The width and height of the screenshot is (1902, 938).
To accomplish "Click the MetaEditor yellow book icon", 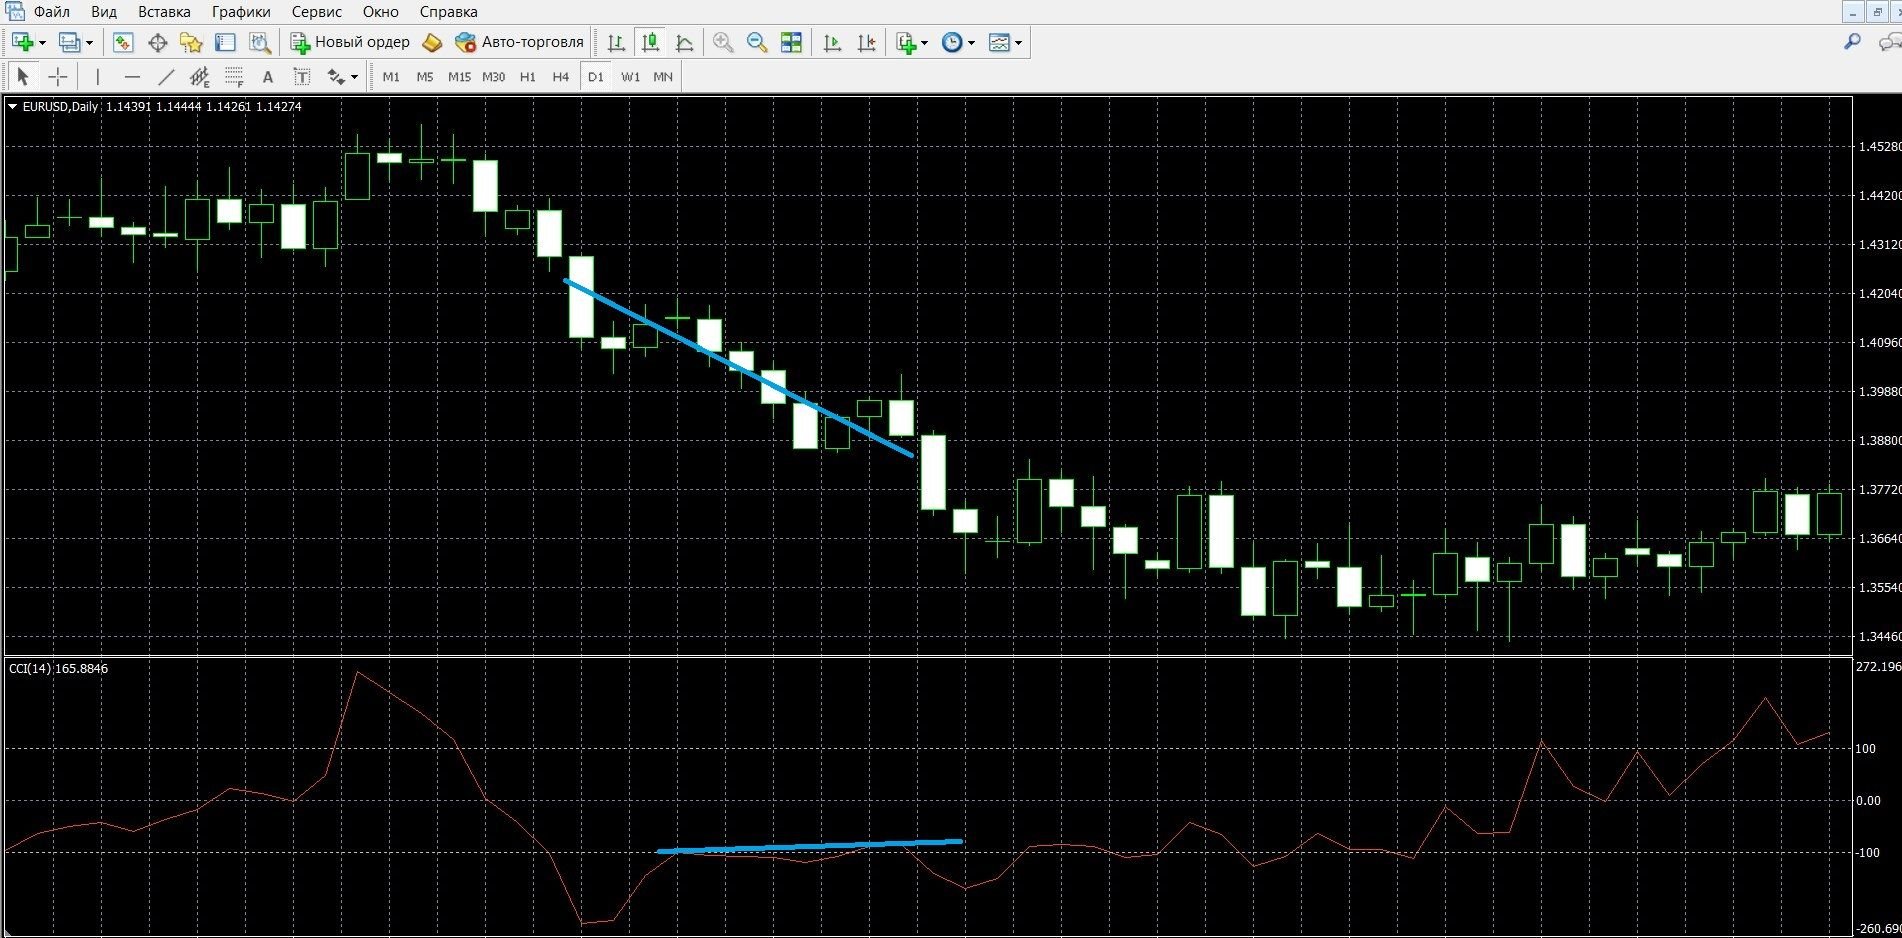I will (x=432, y=42).
